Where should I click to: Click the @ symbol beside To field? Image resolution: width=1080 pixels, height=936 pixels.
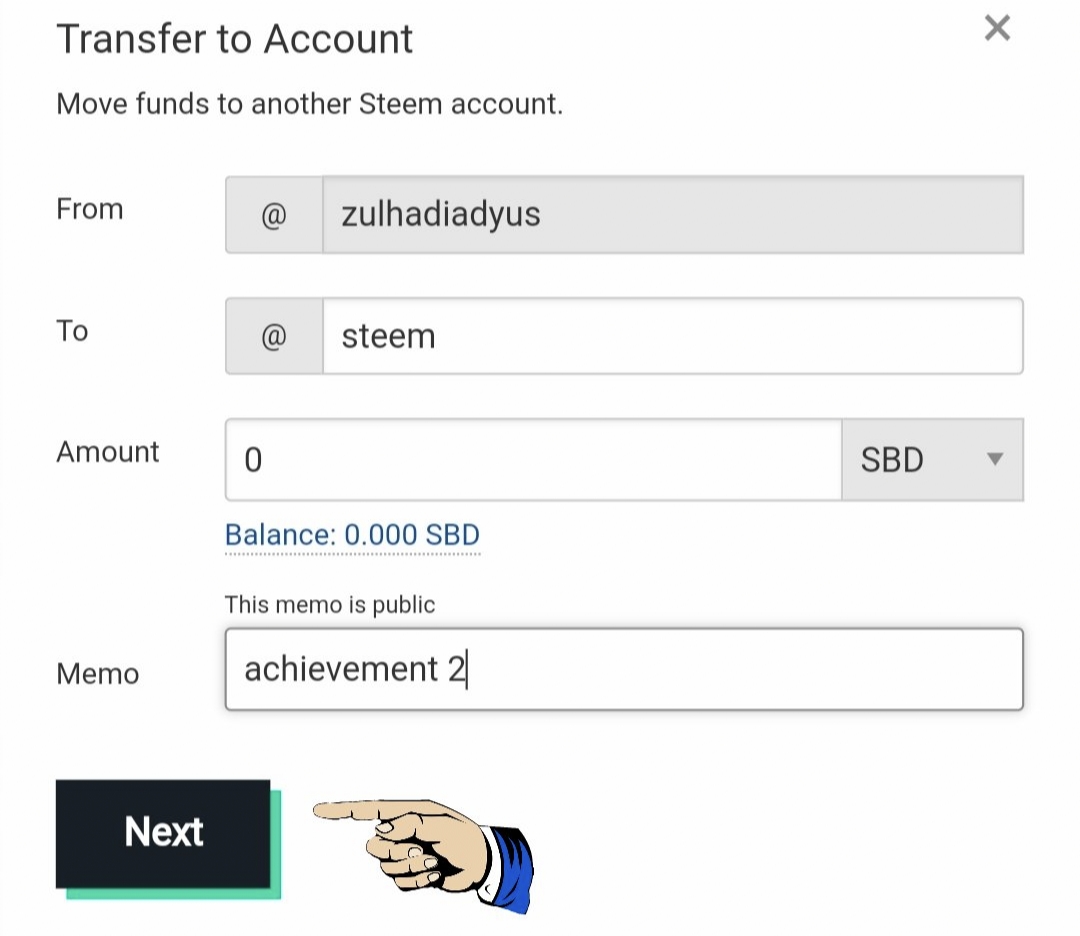click(274, 337)
